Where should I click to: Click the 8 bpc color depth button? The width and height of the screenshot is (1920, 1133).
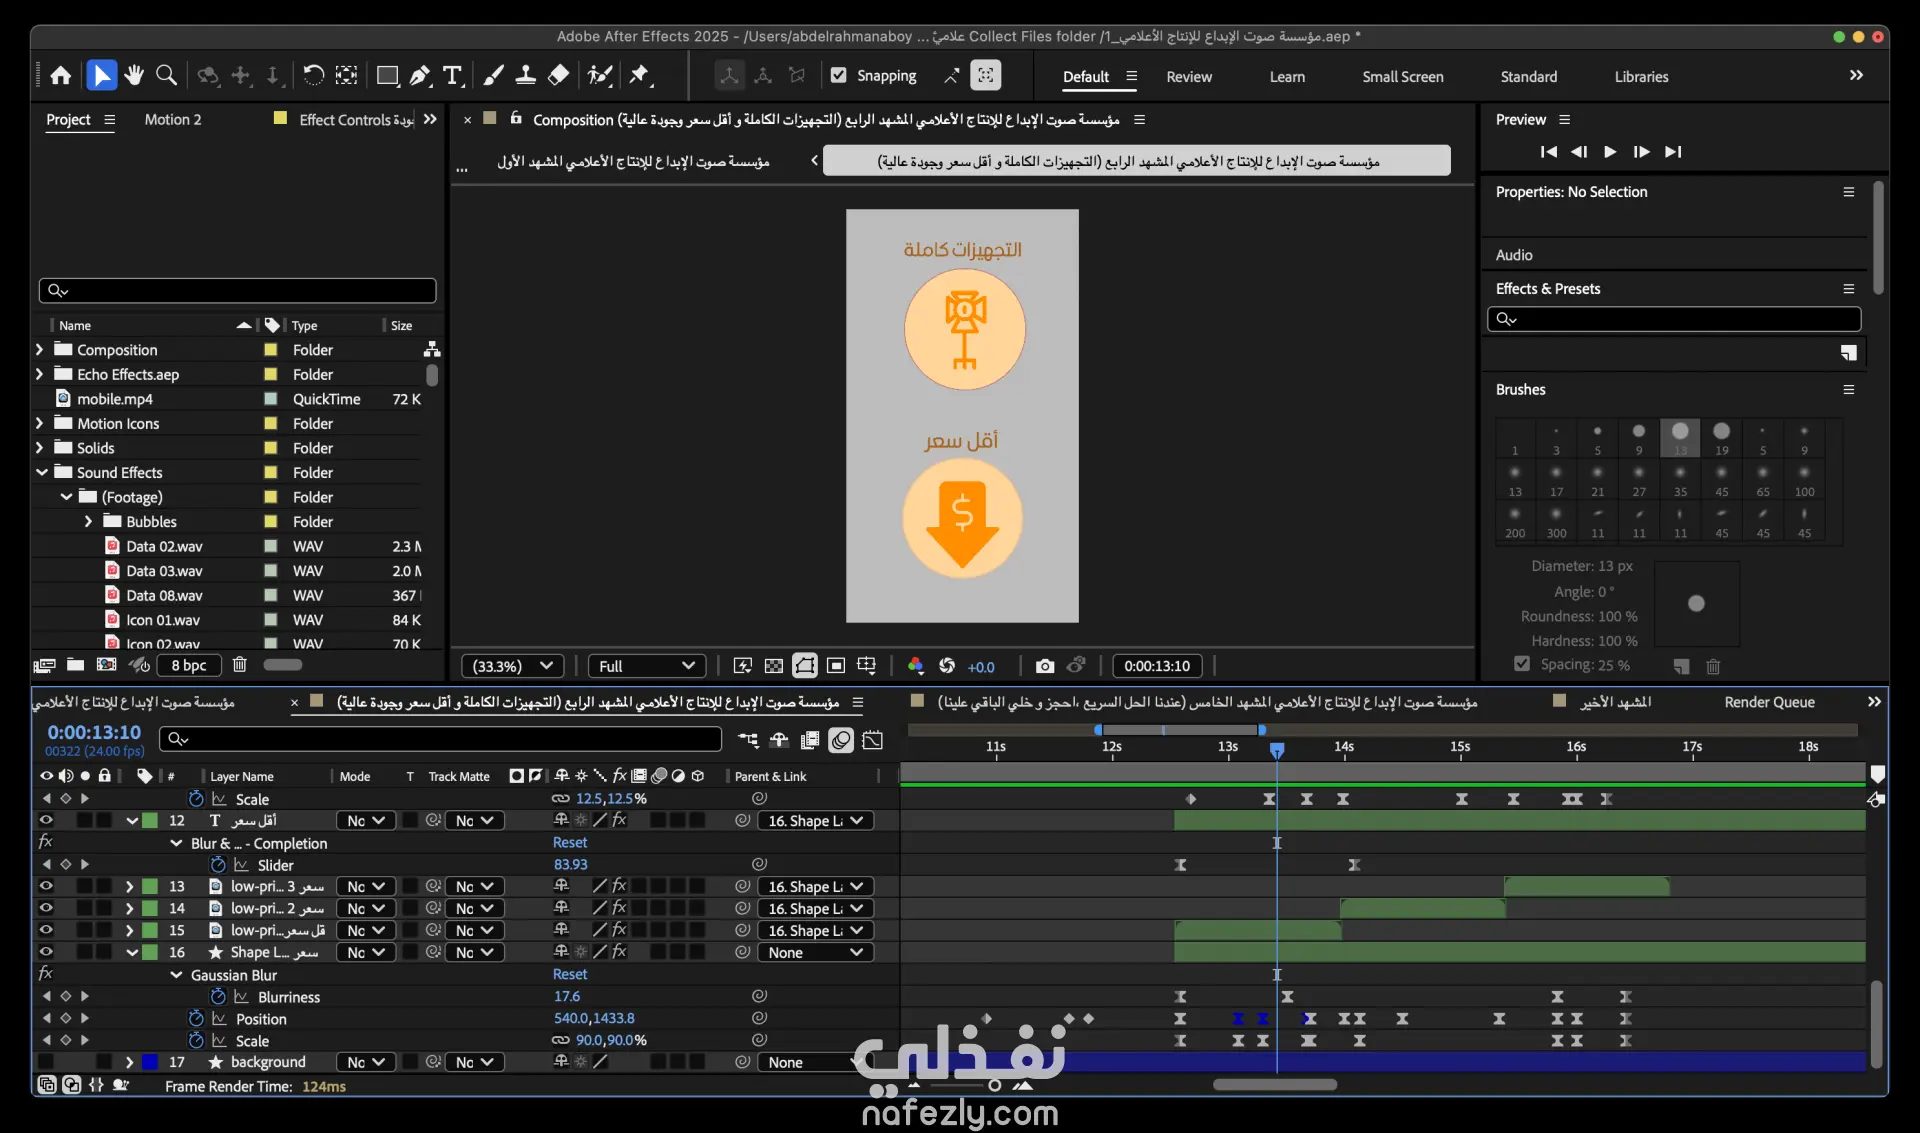(x=188, y=665)
